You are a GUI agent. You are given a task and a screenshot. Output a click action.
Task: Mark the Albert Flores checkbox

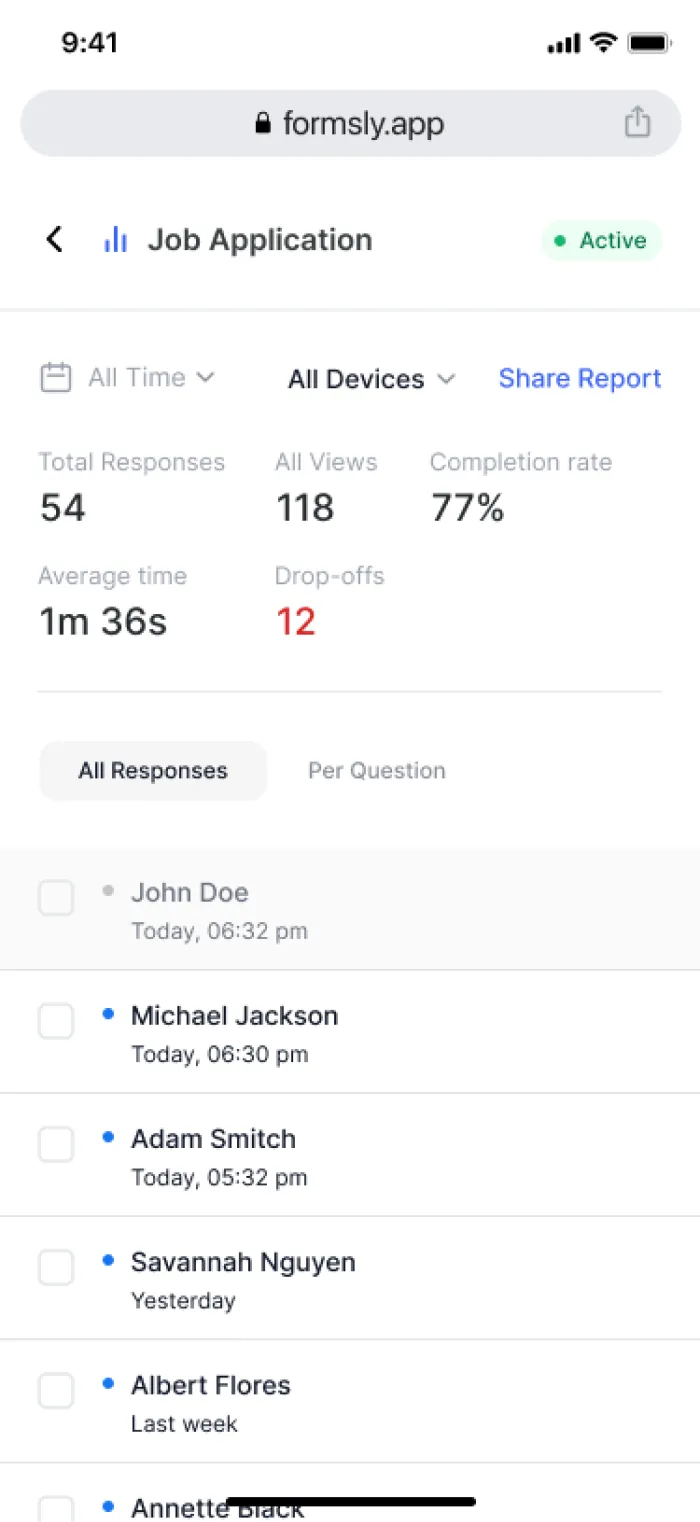click(x=56, y=1390)
